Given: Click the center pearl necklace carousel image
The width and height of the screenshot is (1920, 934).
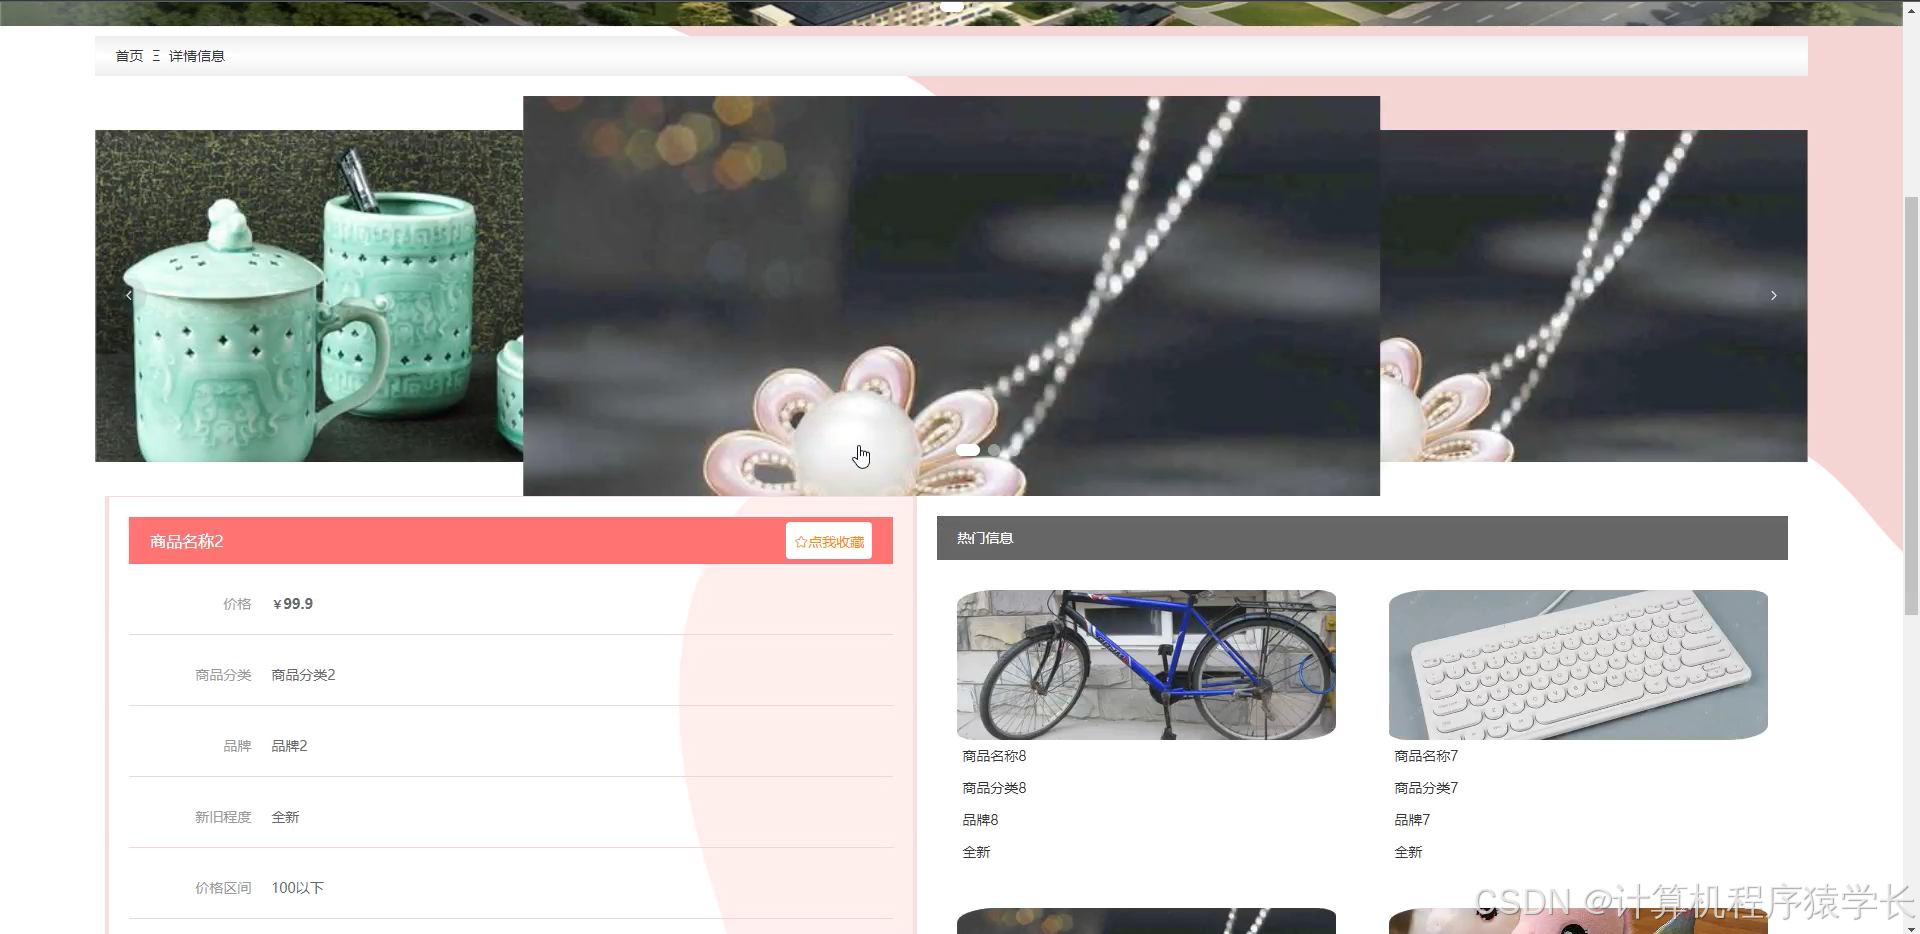Looking at the screenshot, I should pos(951,296).
